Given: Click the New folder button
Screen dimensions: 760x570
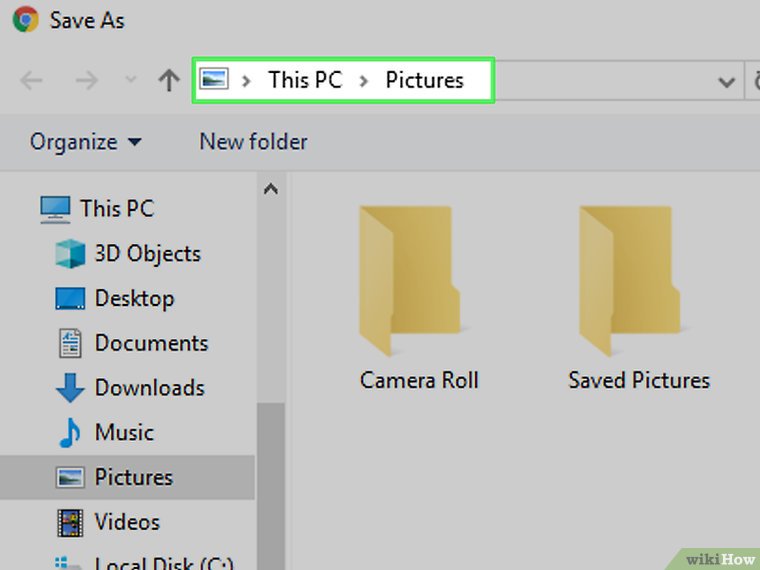Looking at the screenshot, I should click(x=253, y=142).
